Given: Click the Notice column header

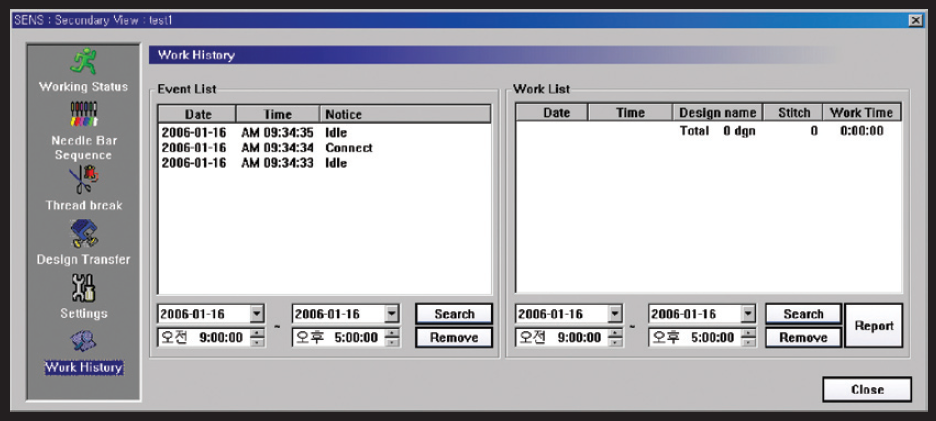Looking at the screenshot, I should [405, 114].
